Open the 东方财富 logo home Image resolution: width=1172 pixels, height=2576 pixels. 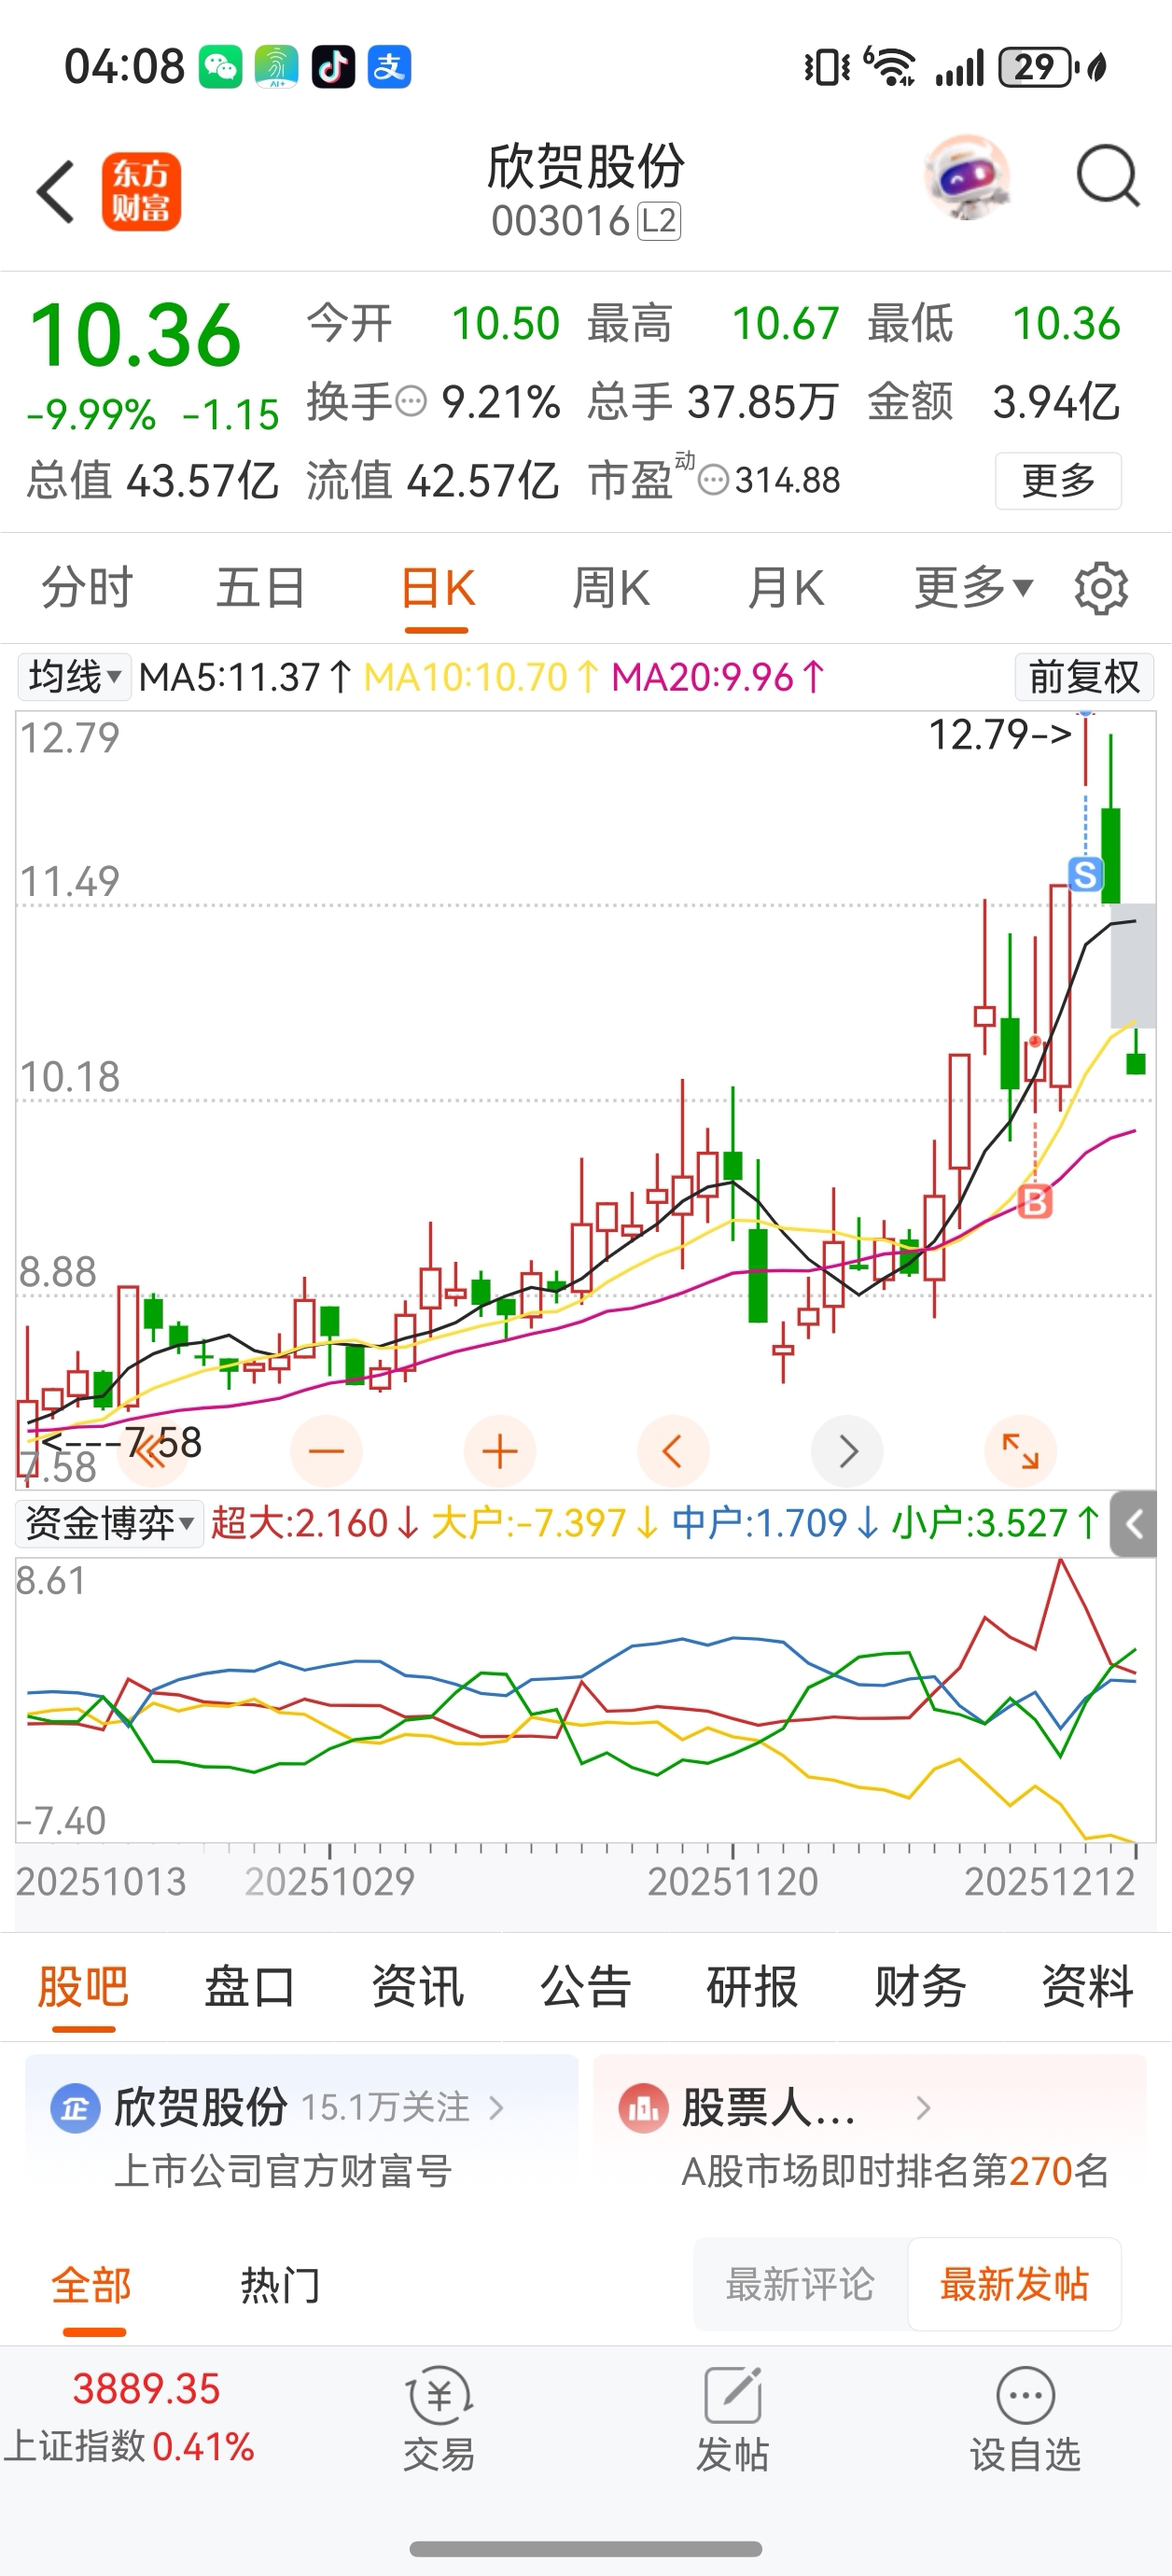pos(141,191)
